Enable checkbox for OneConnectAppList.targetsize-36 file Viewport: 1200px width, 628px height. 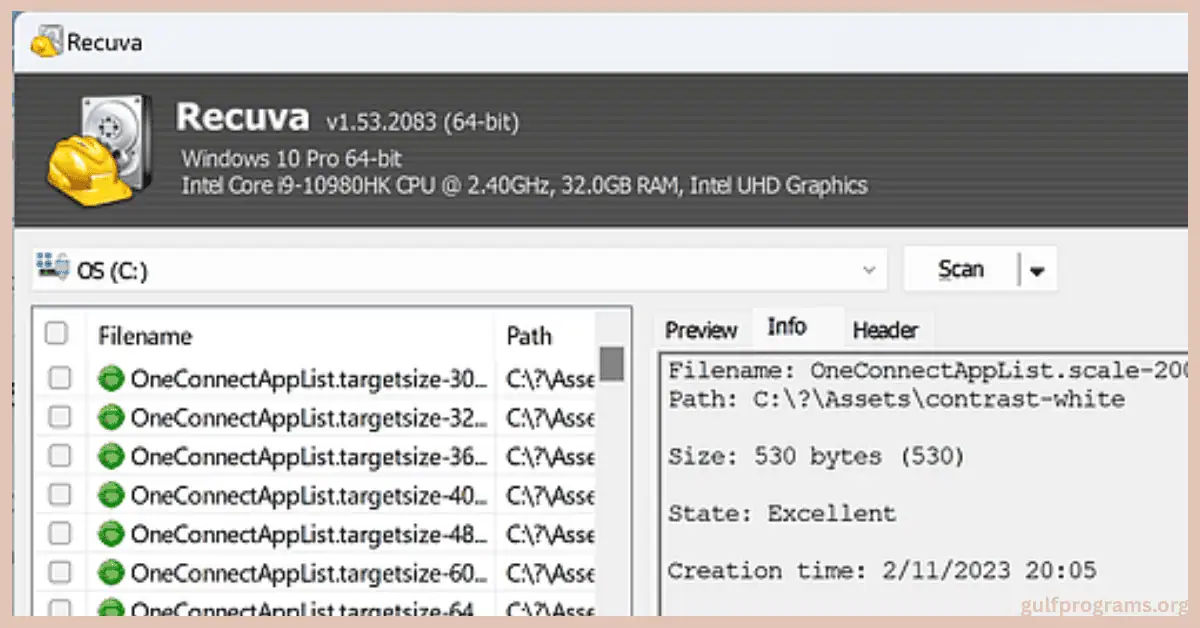[60, 456]
